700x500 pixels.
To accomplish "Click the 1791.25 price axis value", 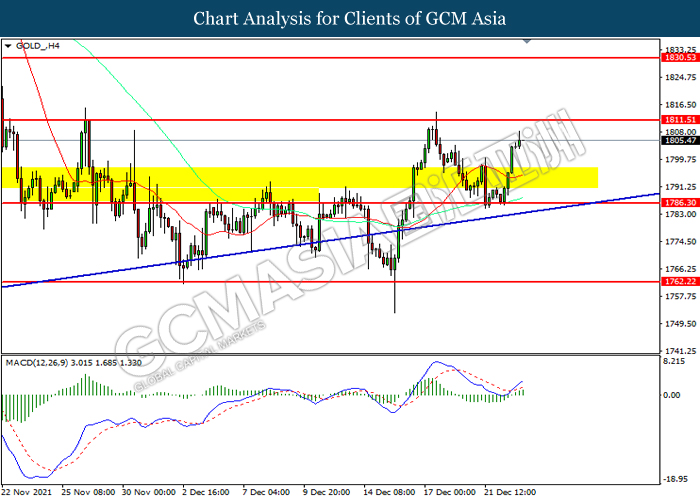I will click(680, 187).
